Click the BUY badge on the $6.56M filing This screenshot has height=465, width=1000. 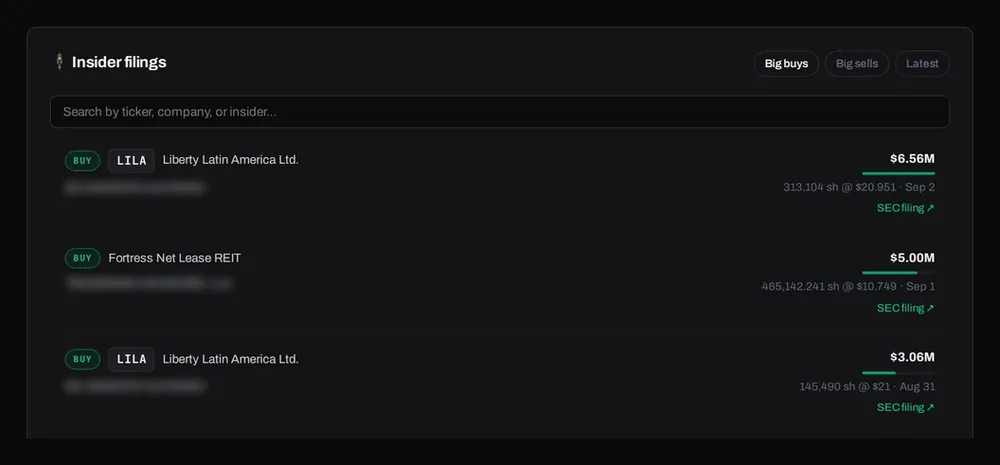click(82, 161)
